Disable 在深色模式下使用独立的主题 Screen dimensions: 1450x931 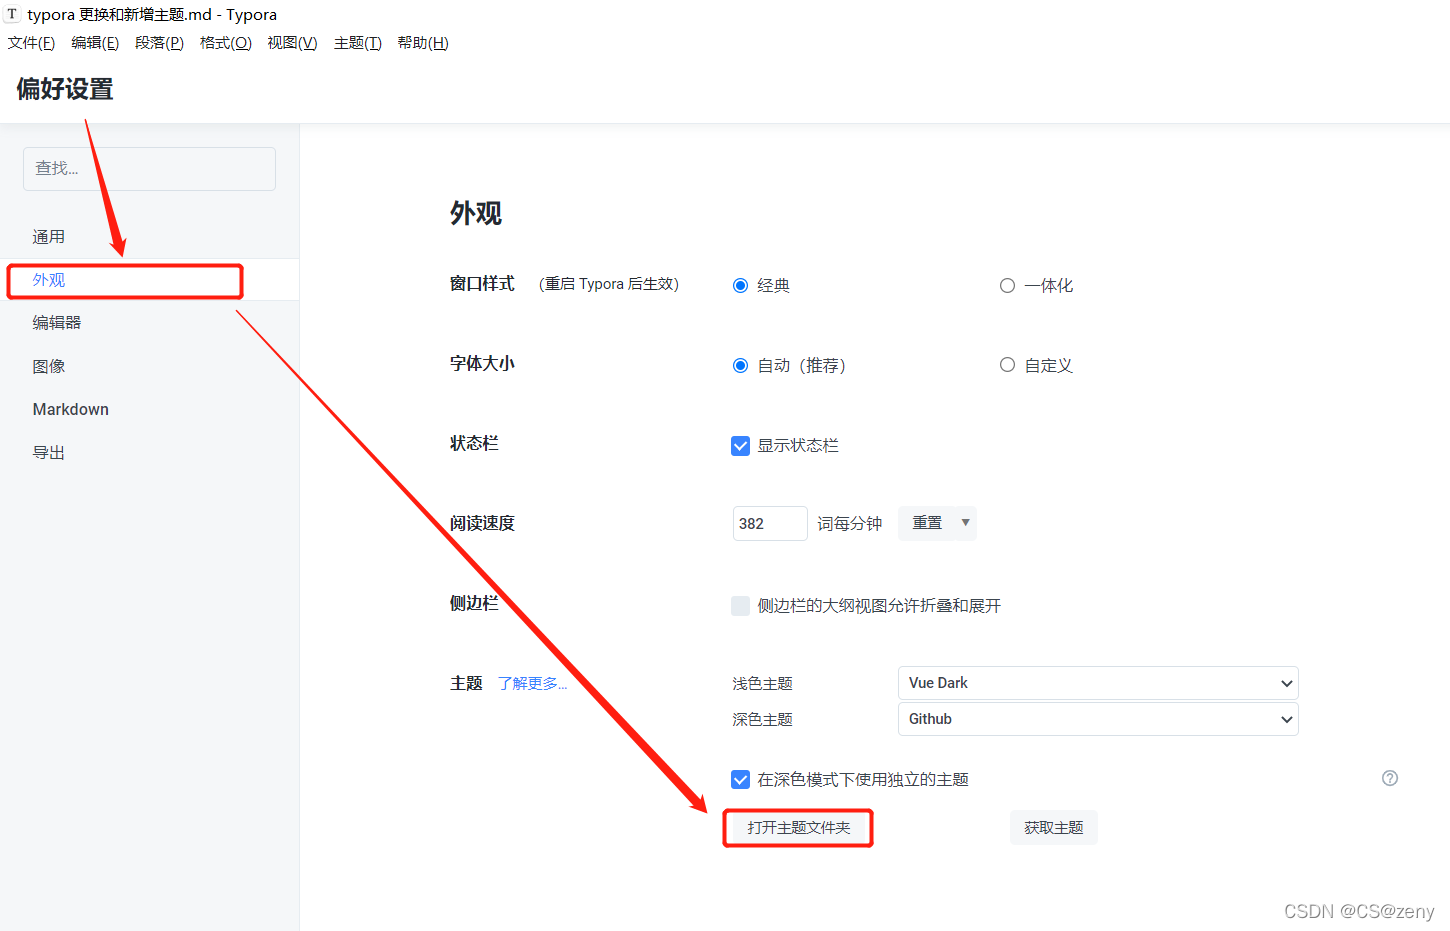pos(740,779)
